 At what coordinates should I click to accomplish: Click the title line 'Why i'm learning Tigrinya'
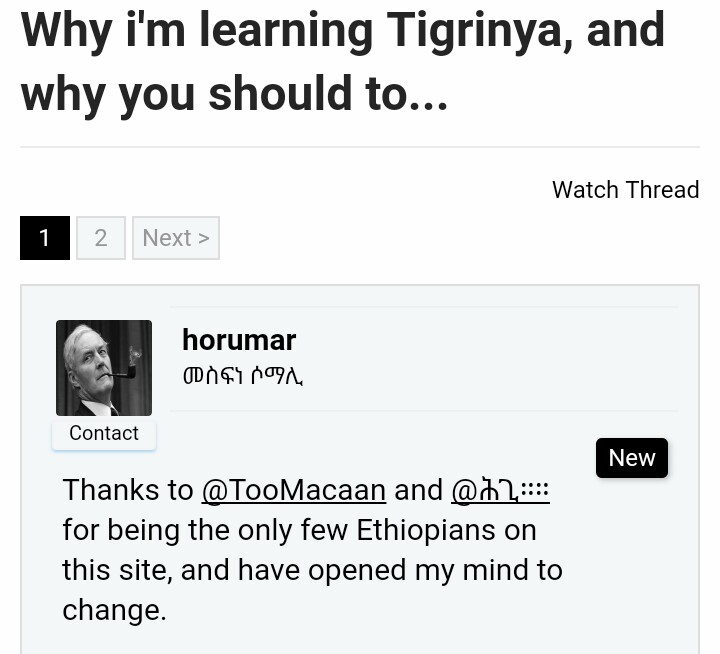click(342, 30)
